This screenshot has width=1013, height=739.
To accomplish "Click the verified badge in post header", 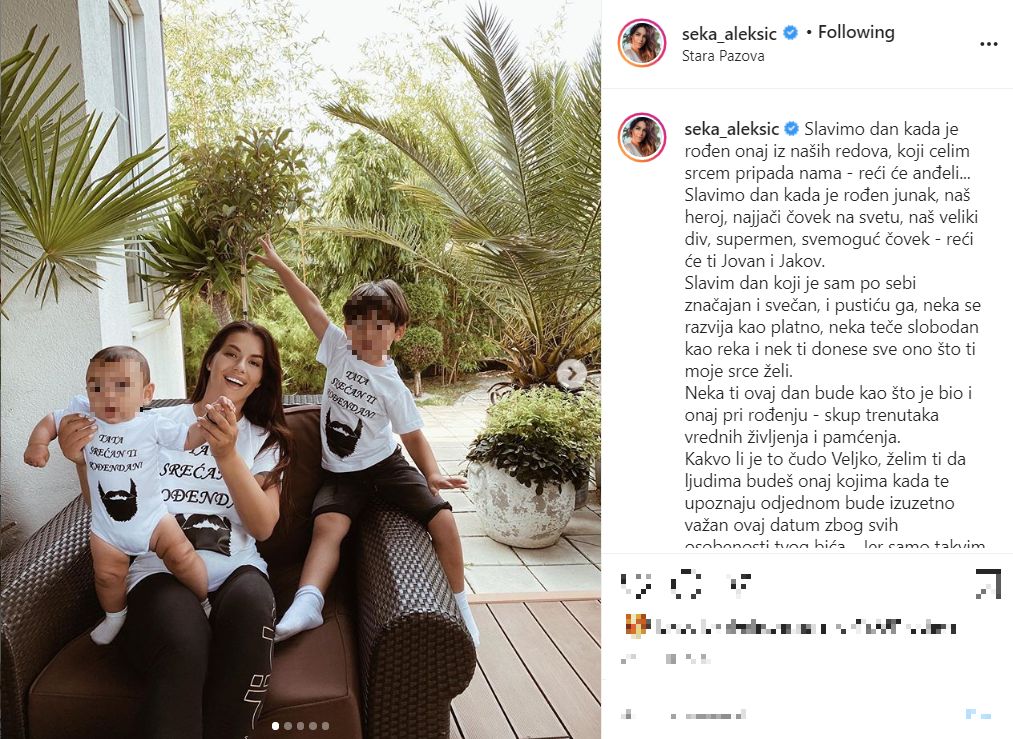I will pyautogui.click(x=791, y=32).
